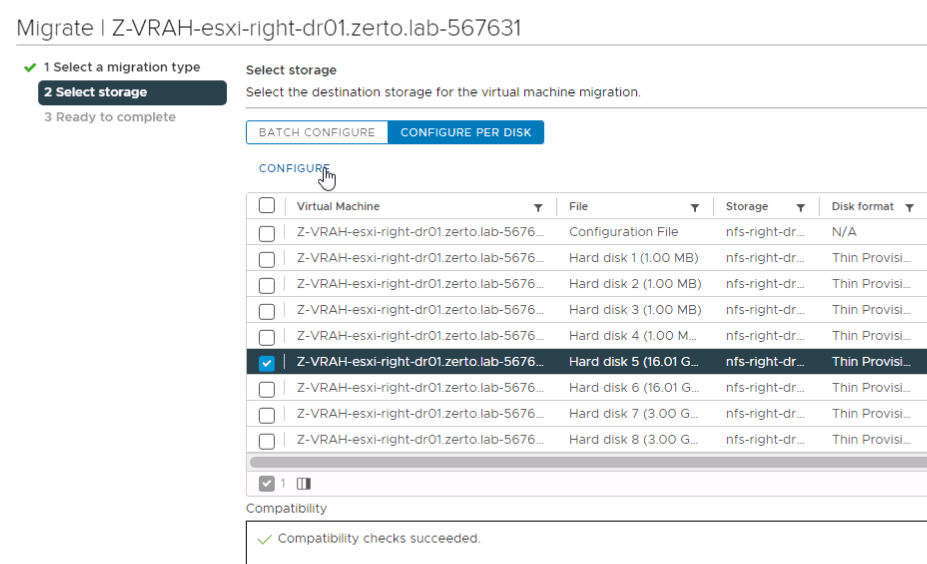Open the Disk format column filter
The height and width of the screenshot is (564, 927).
click(x=909, y=207)
